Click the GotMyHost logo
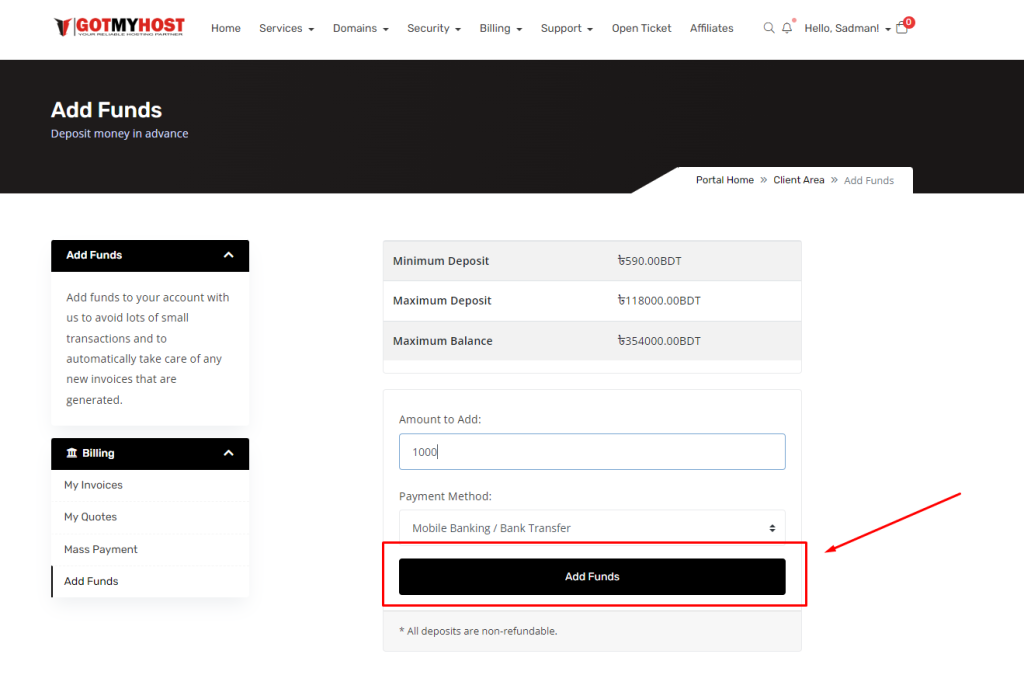1024x682 pixels. tap(119, 27)
